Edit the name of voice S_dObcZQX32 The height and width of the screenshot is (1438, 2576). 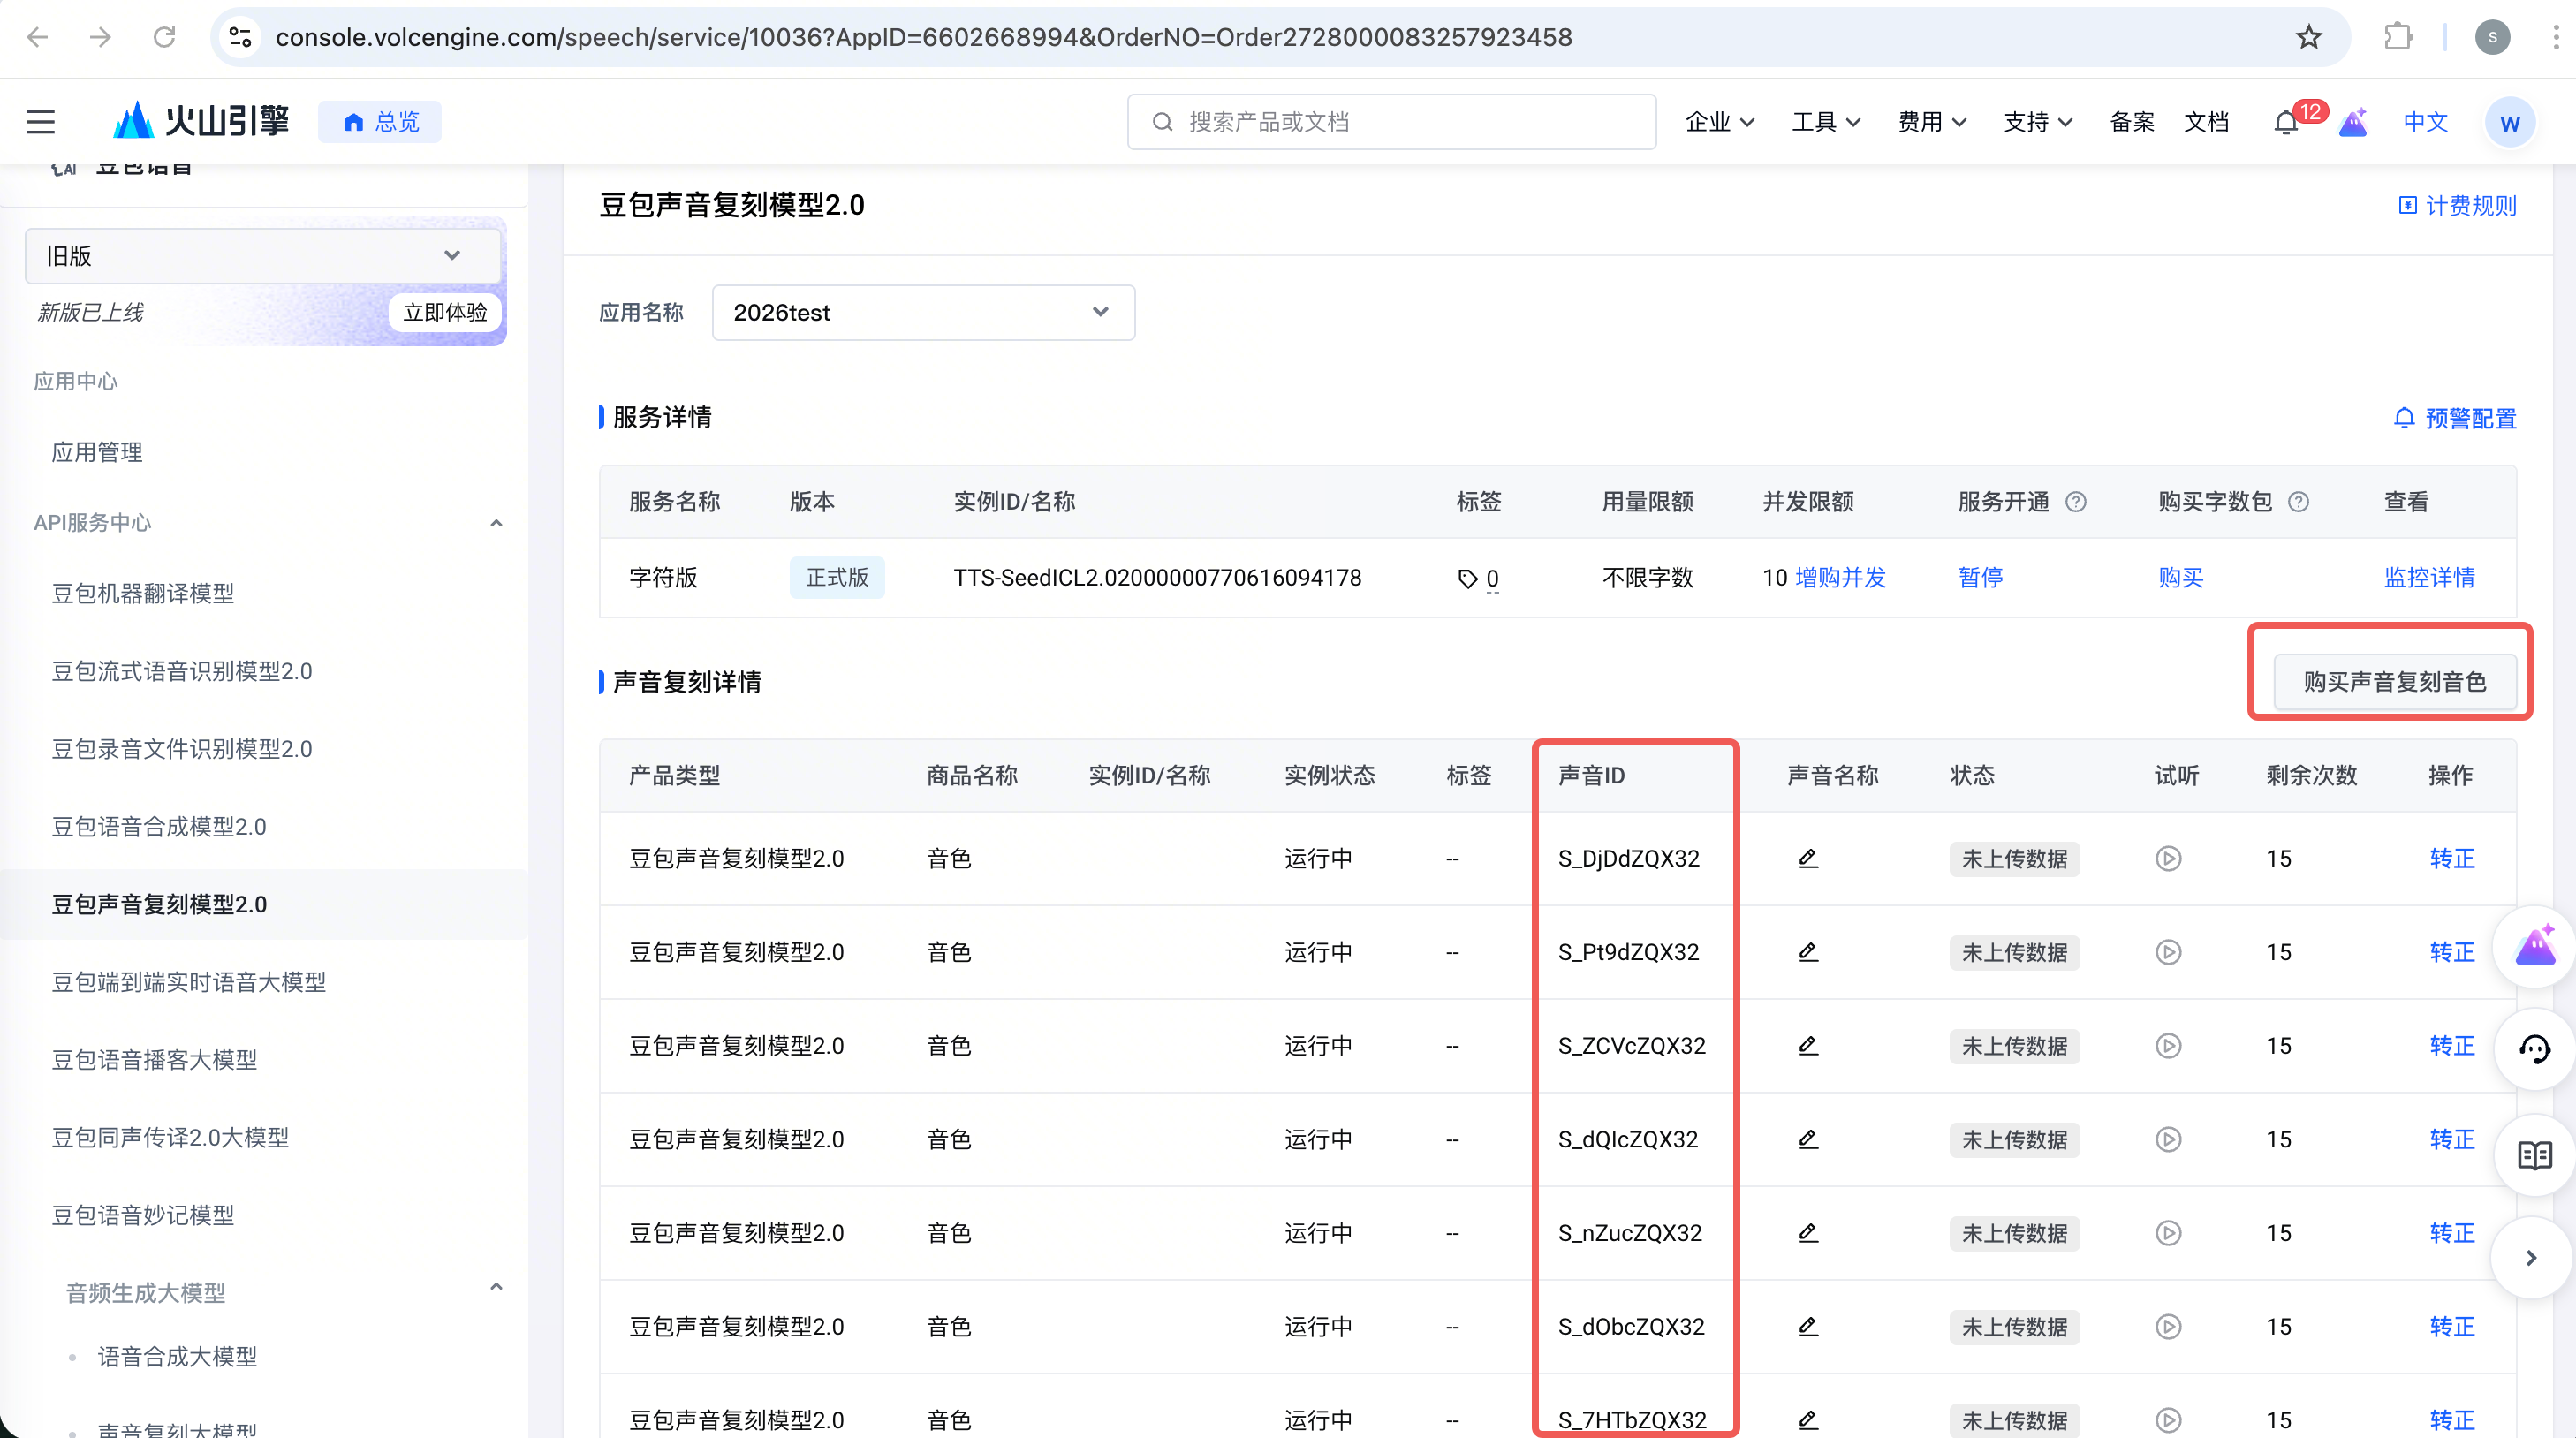(1808, 1327)
